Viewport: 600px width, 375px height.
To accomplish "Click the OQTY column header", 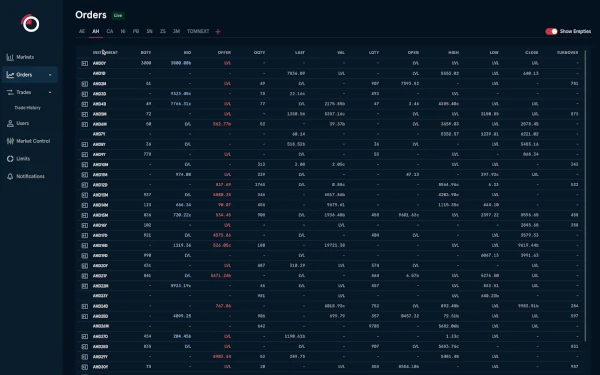I will (x=259, y=52).
